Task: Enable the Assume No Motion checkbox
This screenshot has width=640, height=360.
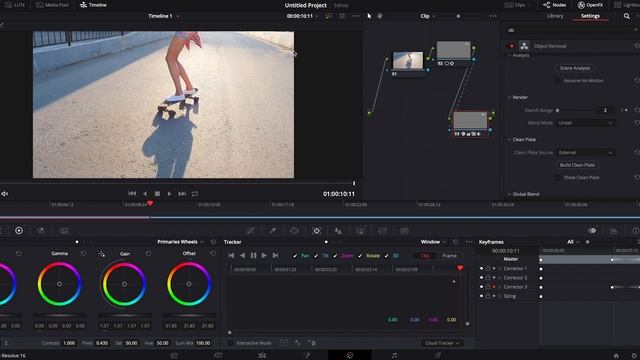Action: pos(558,81)
